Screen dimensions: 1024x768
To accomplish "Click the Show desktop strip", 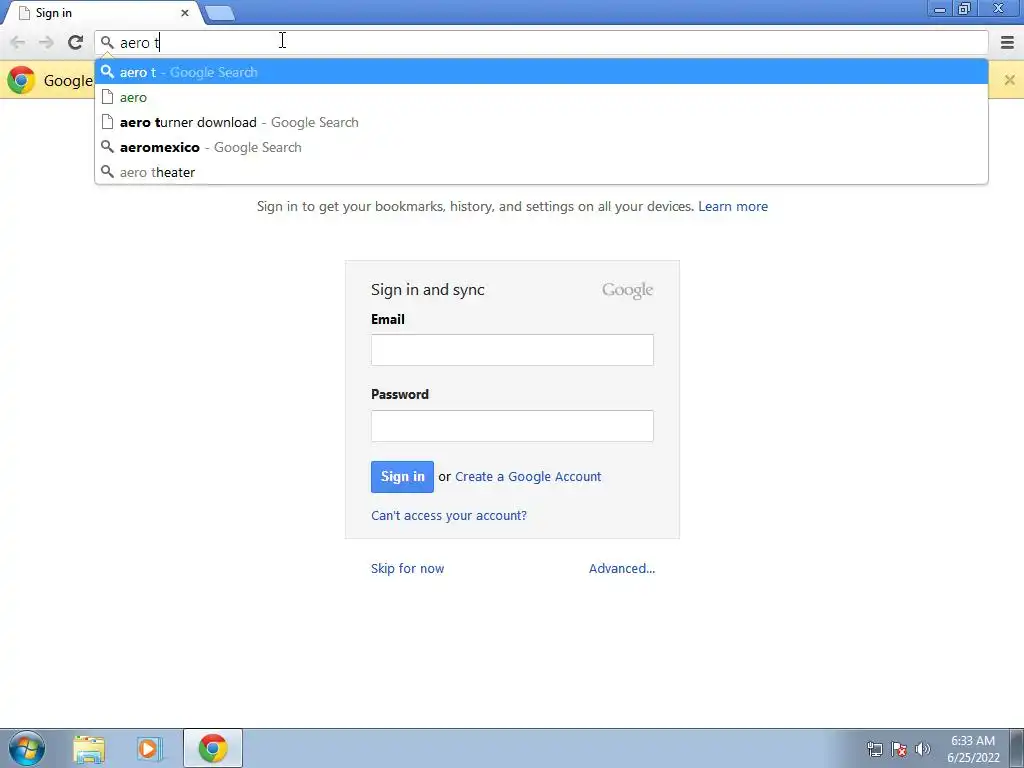I will (1017, 748).
